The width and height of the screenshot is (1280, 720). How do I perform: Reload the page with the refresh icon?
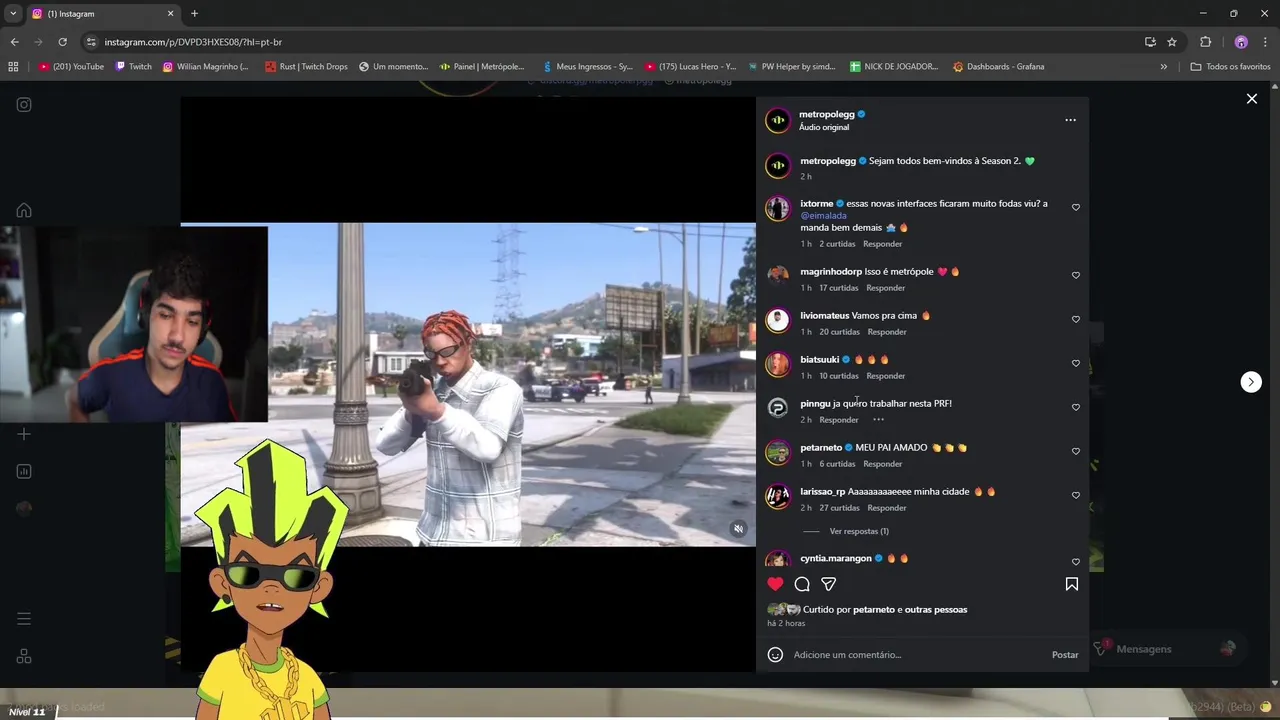click(62, 42)
